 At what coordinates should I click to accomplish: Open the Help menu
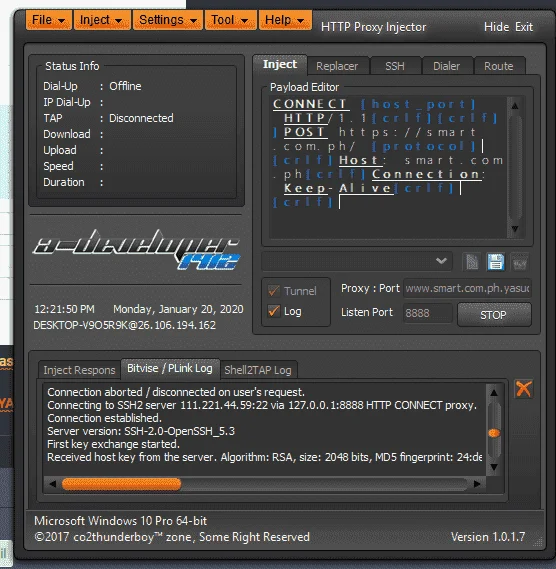(285, 20)
